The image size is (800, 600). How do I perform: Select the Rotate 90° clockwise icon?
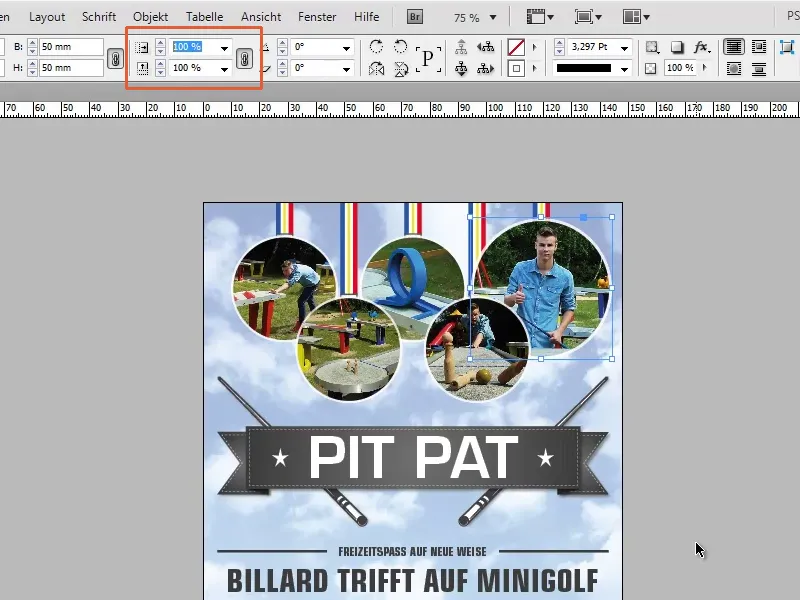(375, 46)
